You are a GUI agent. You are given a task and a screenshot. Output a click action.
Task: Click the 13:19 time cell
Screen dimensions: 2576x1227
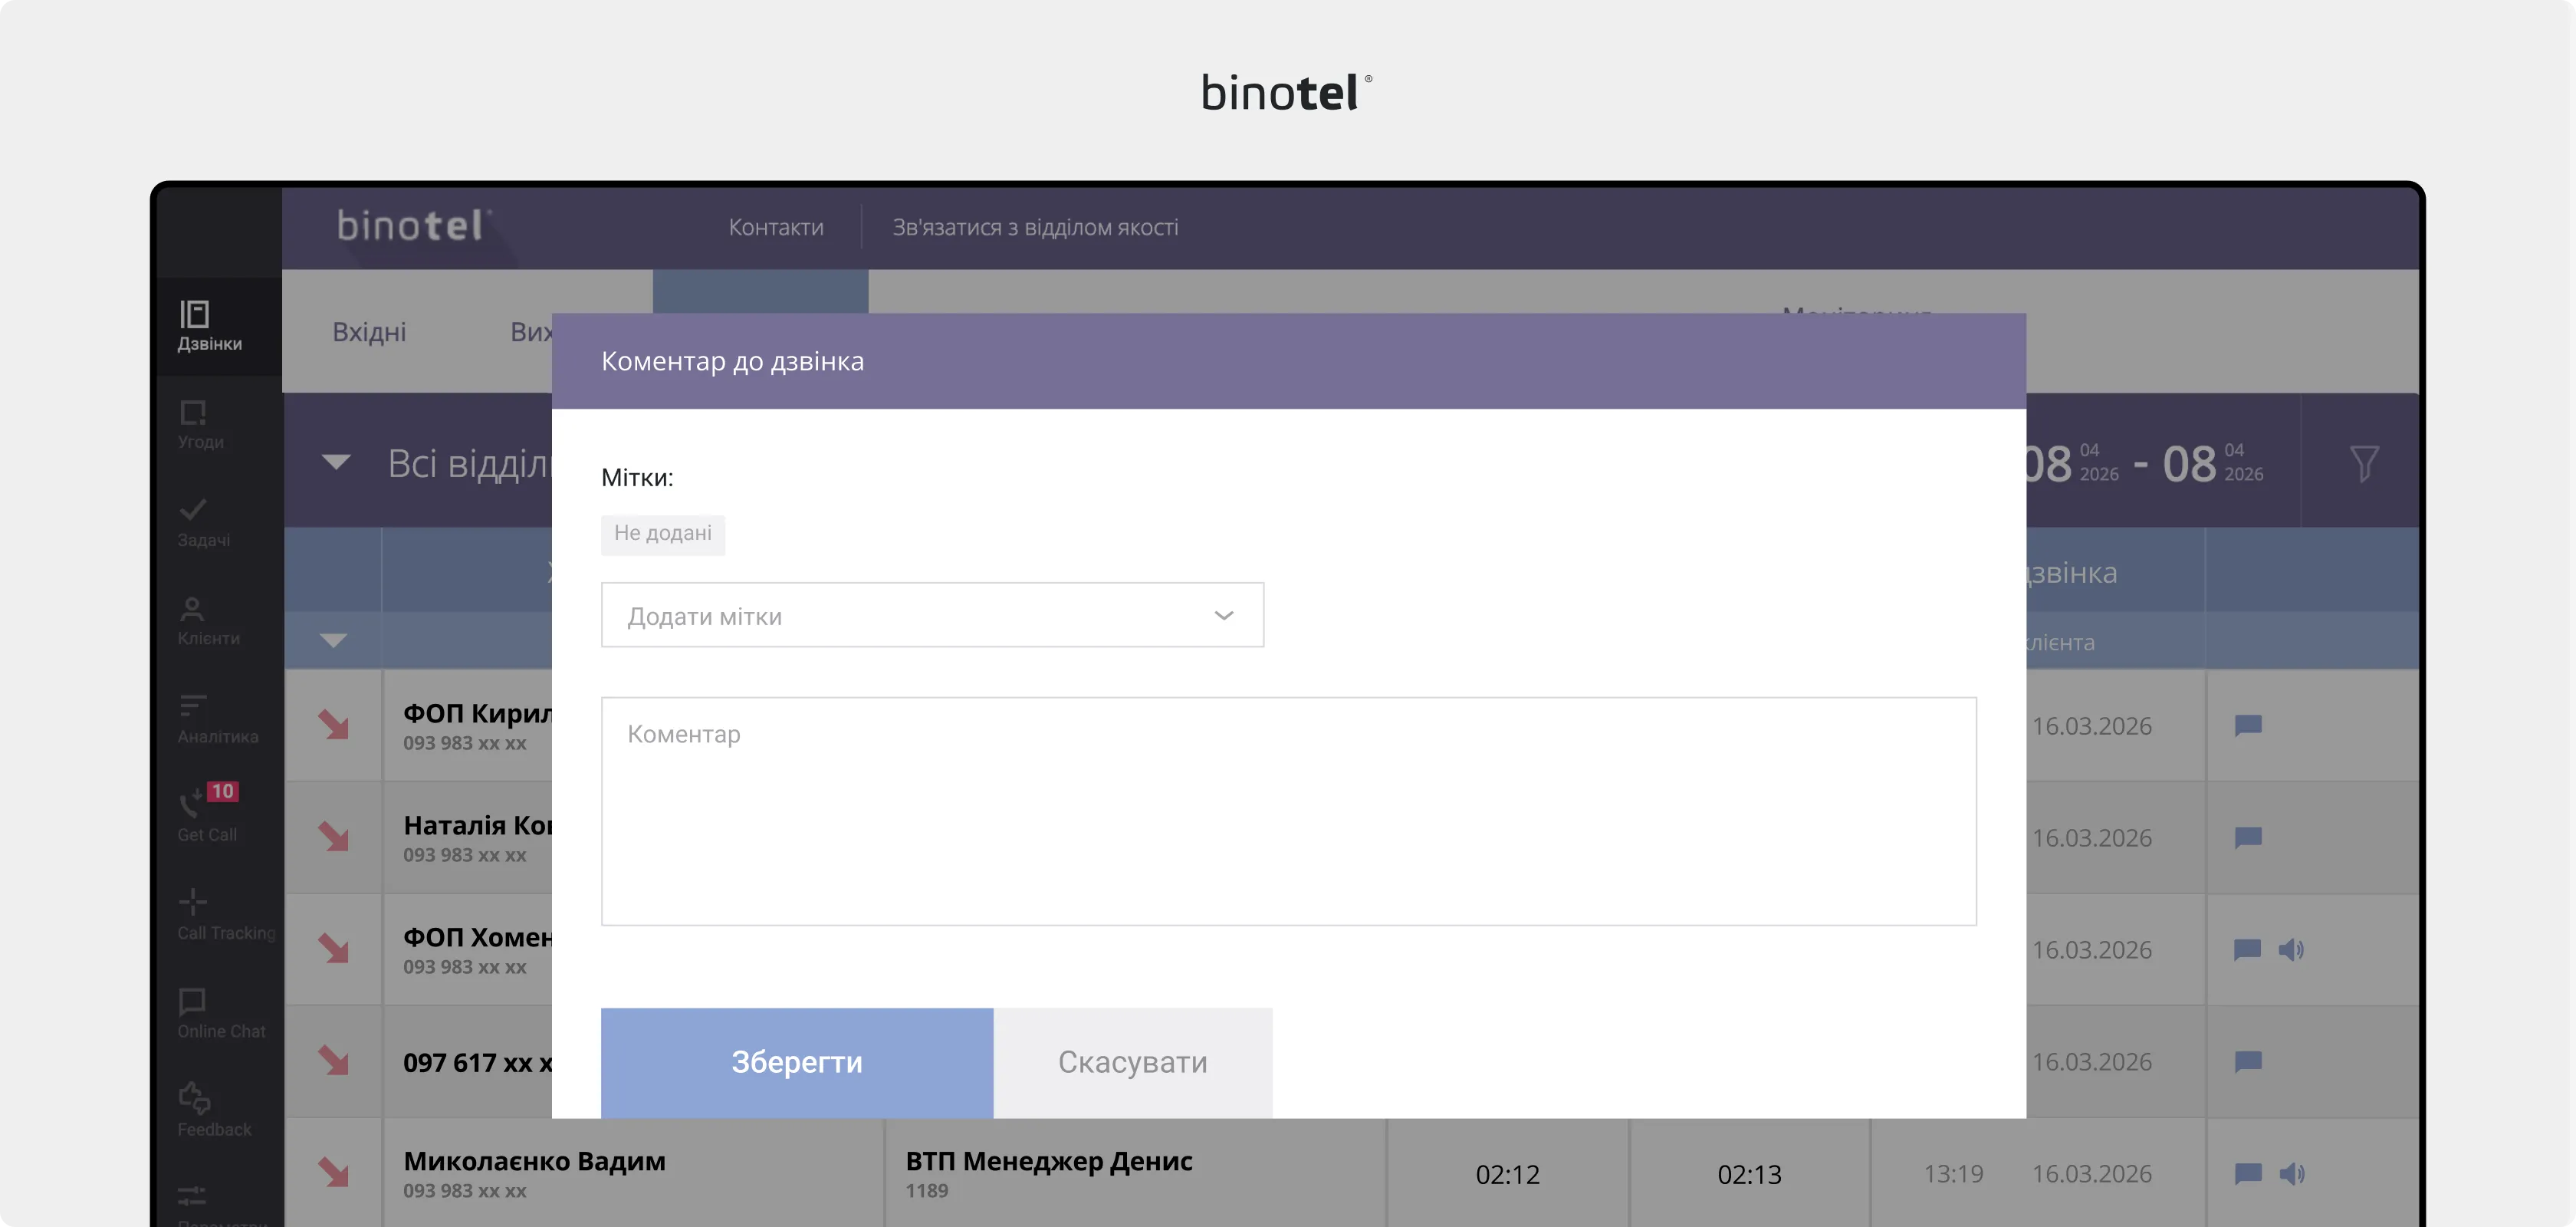[x=1953, y=1173]
